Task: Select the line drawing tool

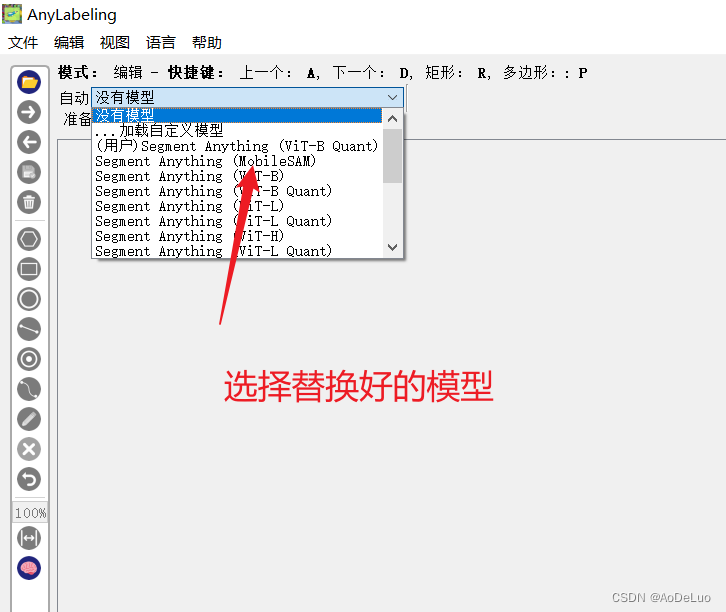Action: coord(29,329)
